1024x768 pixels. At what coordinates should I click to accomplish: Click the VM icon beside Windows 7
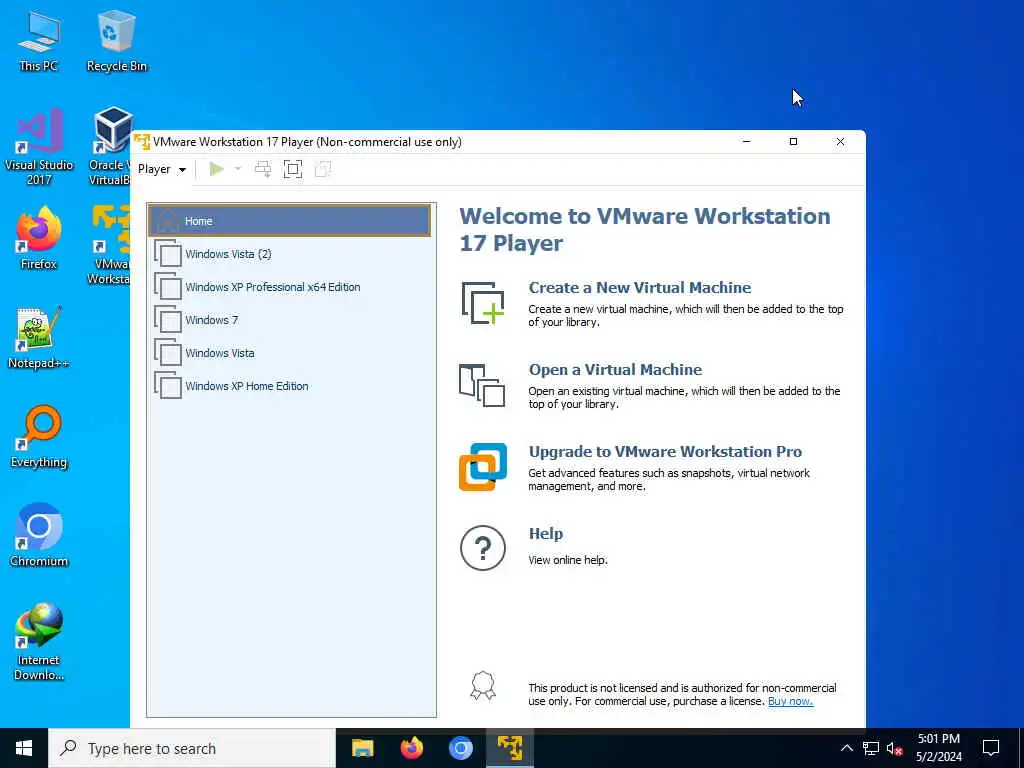click(168, 320)
